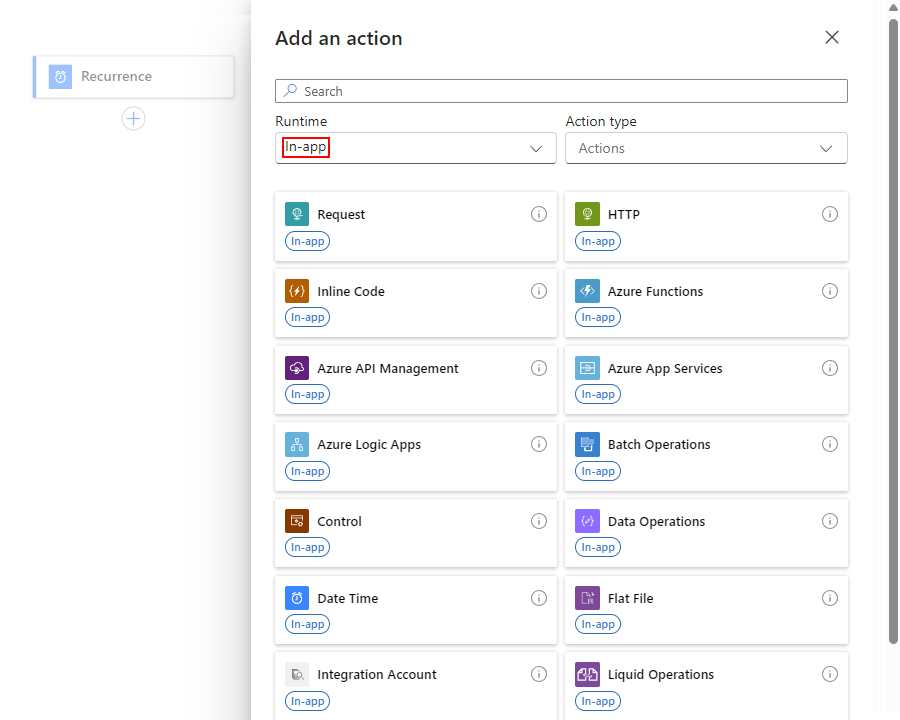Click the Batch Operations icon
This screenshot has height=720, width=900.
coord(588,444)
